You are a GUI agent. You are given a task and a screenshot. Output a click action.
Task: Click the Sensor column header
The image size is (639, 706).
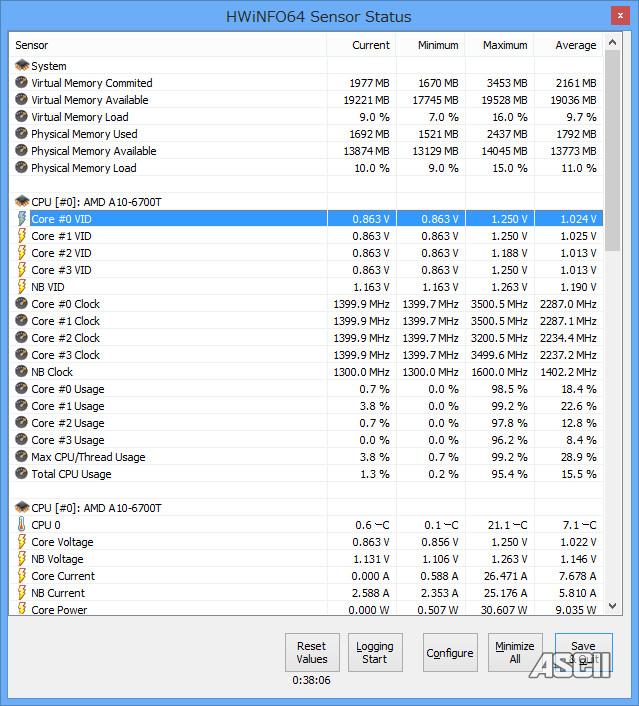pyautogui.click(x=168, y=45)
